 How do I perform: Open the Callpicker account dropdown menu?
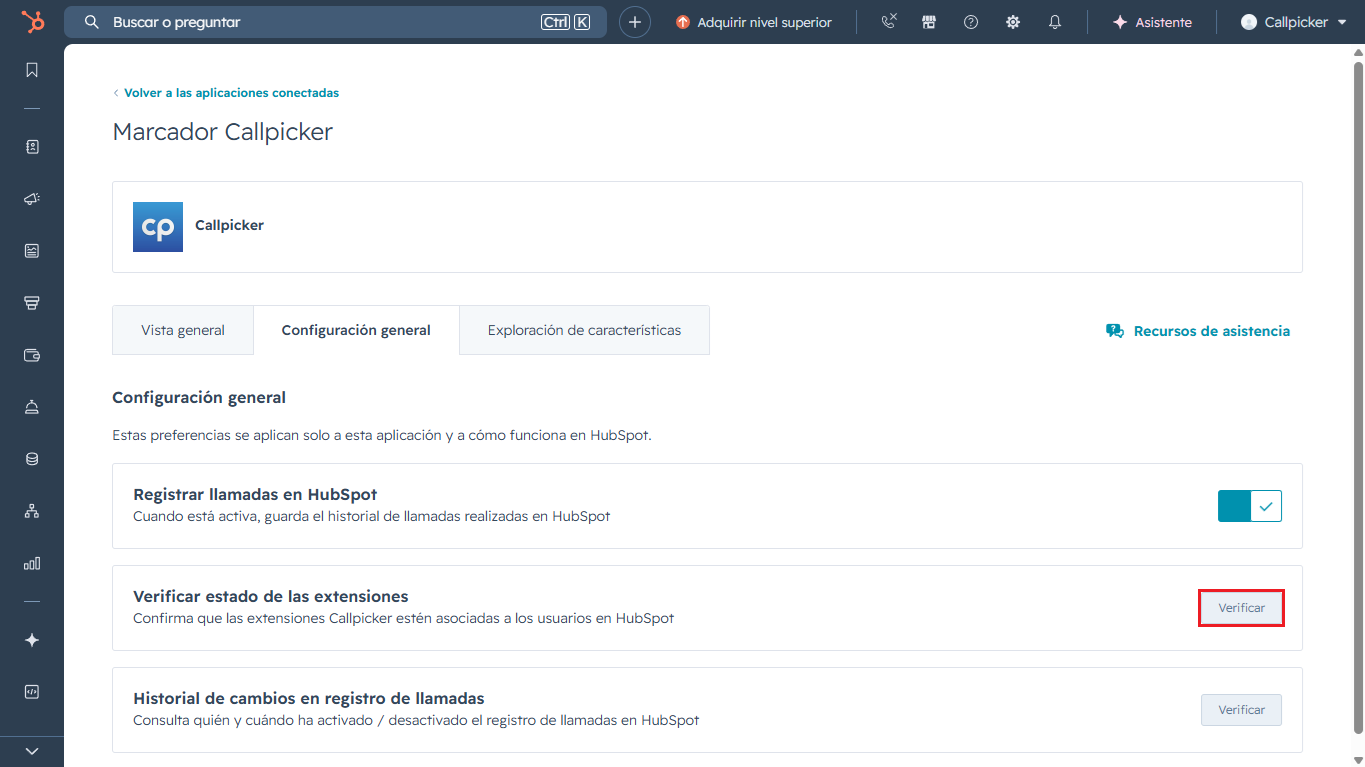[1294, 22]
